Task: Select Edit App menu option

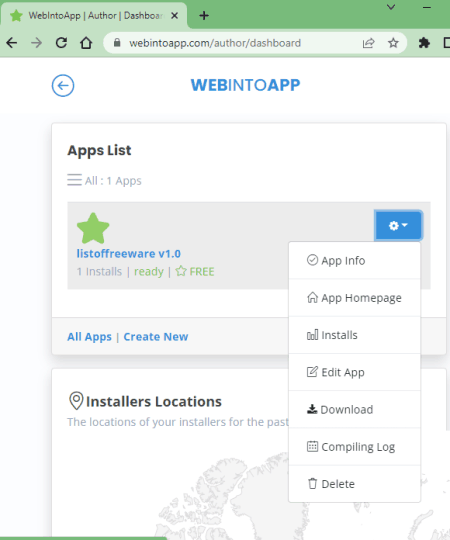Action: (354, 372)
